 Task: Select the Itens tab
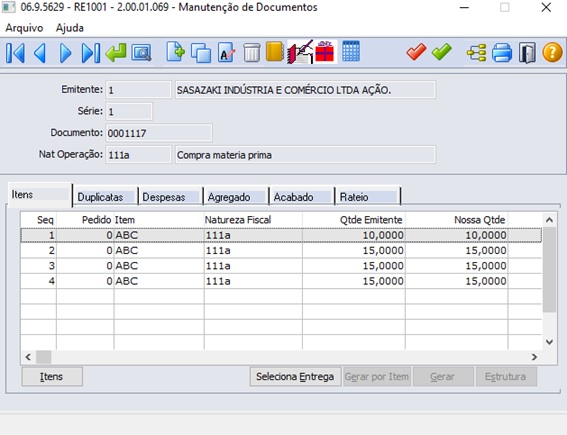(x=40, y=195)
